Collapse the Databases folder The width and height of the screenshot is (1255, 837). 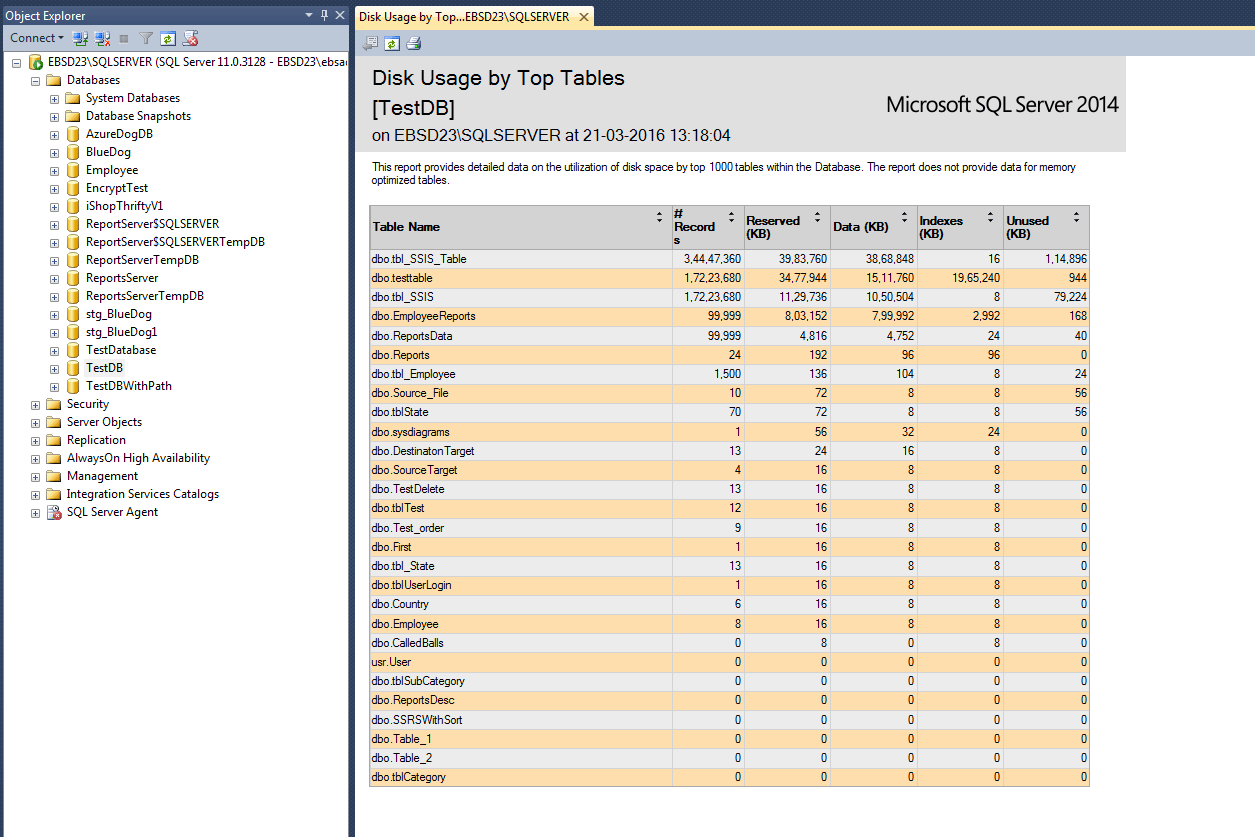pyautogui.click(x=36, y=79)
